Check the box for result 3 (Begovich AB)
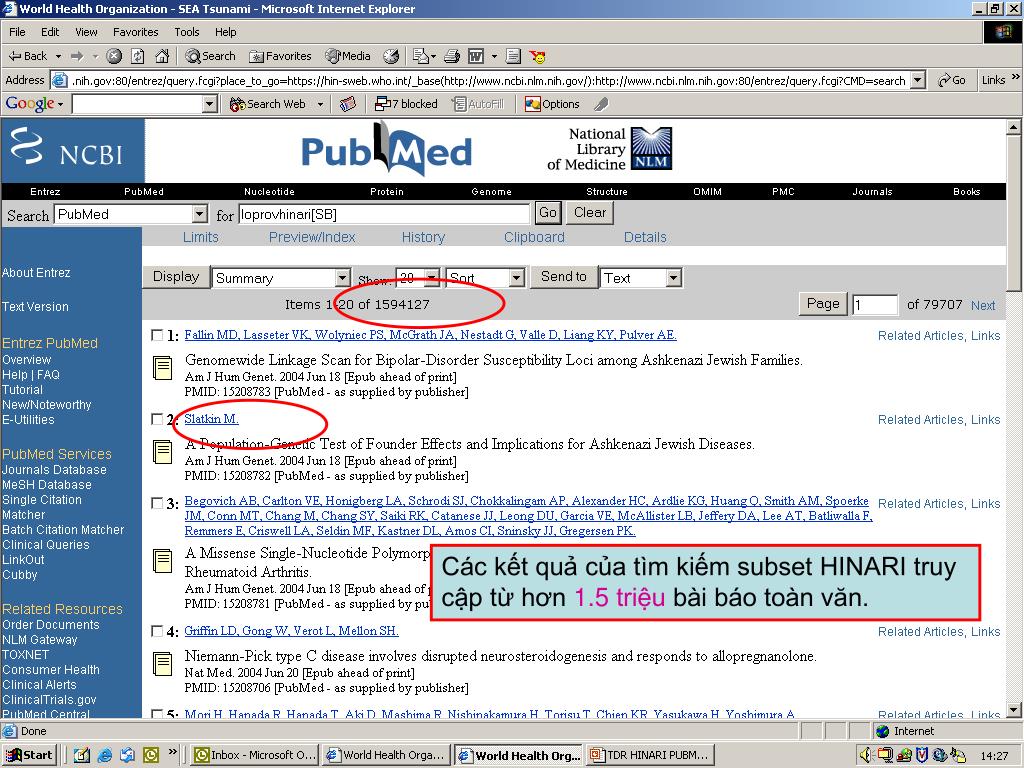This screenshot has width=1024, height=768. pos(157,503)
